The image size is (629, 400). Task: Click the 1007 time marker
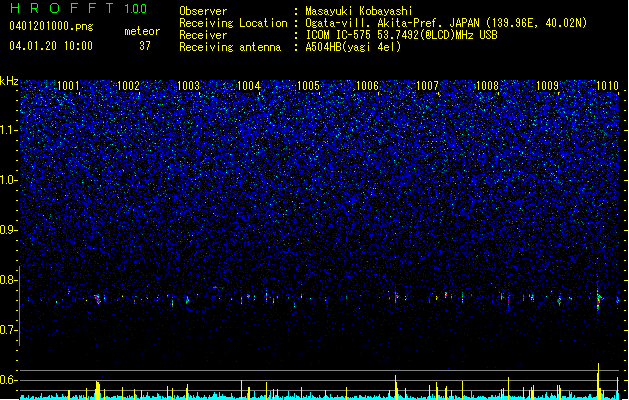[428, 86]
